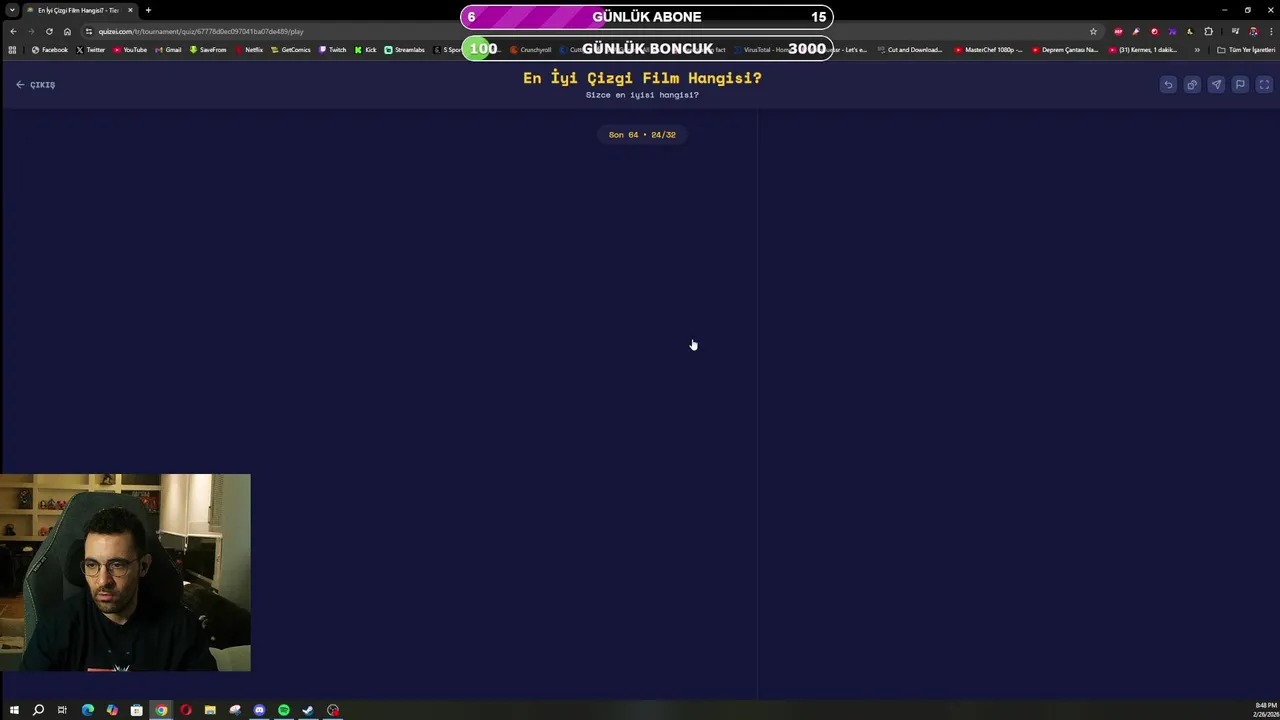
Task: Open Discord from the taskbar
Action: [259, 710]
